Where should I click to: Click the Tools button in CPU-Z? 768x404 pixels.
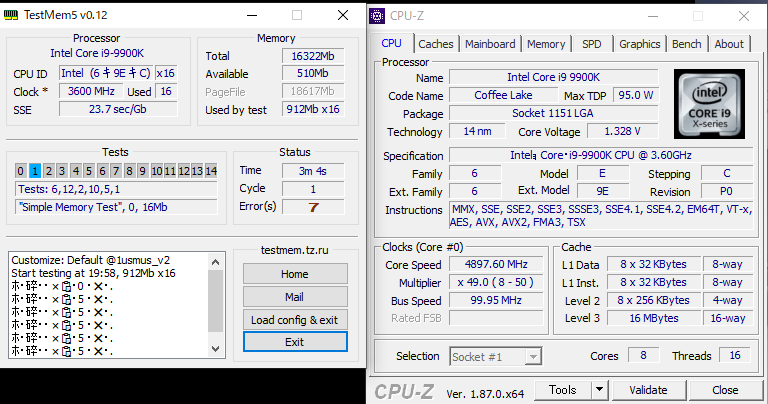coord(563,390)
